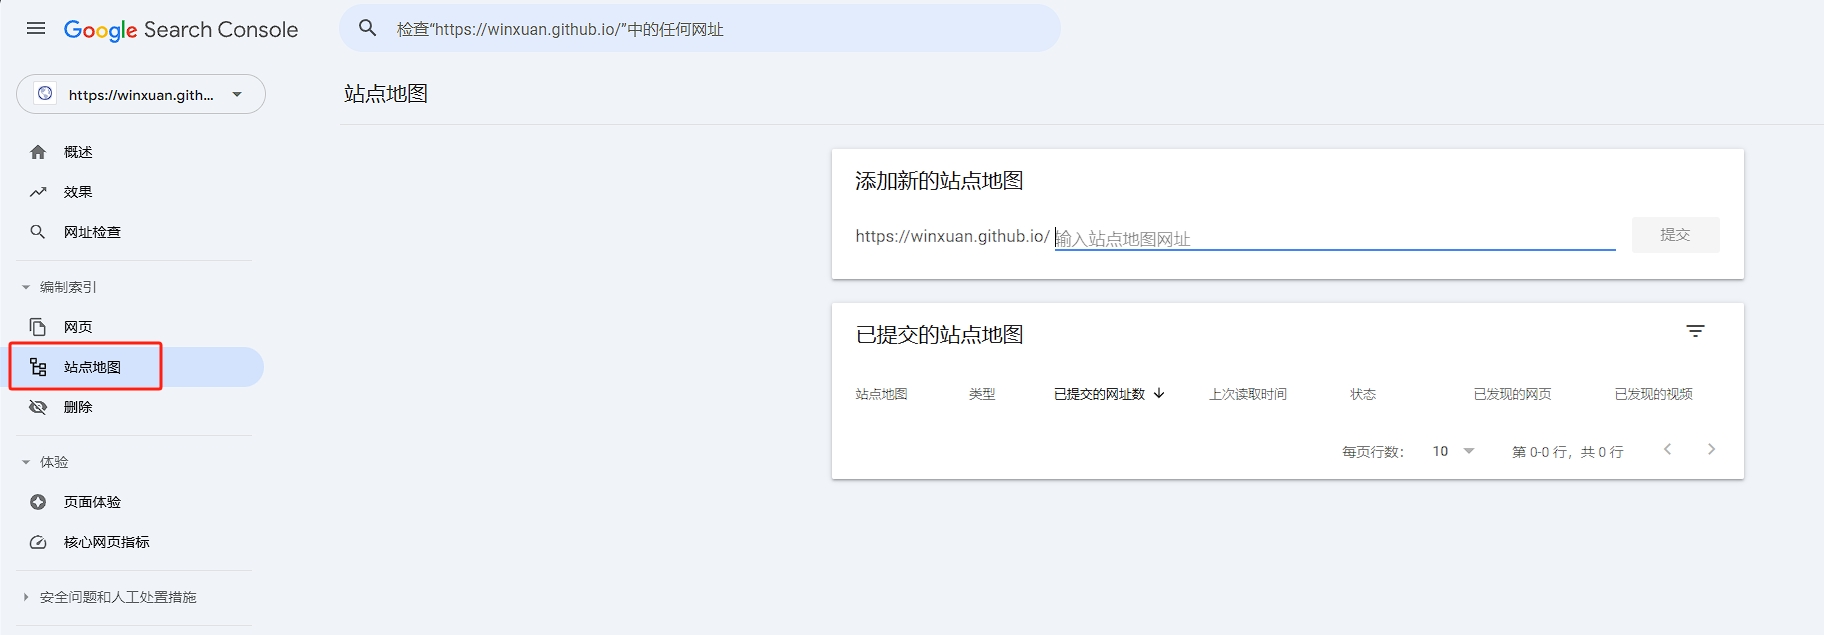This screenshot has width=1824, height=635.
Task: Sort by 类型 column header
Action: pyautogui.click(x=982, y=394)
